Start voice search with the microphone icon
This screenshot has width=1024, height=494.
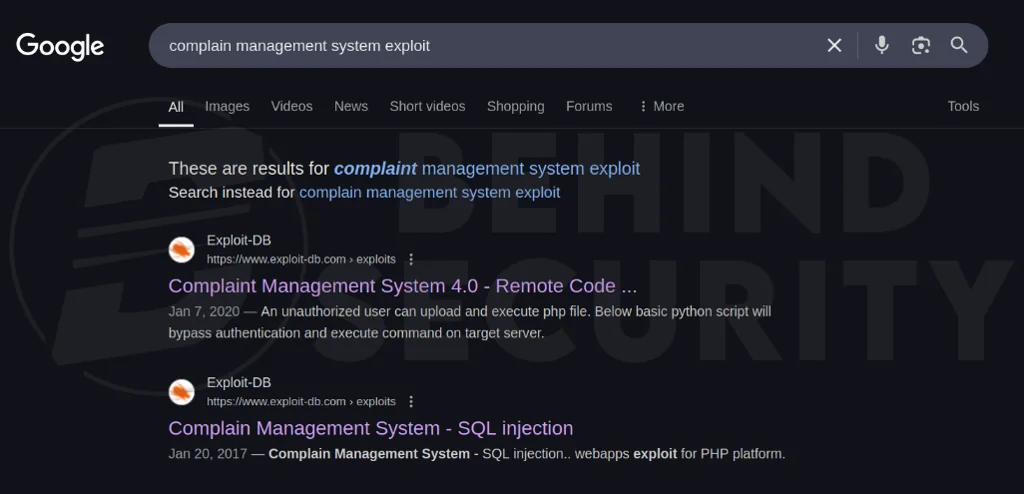(x=882, y=45)
